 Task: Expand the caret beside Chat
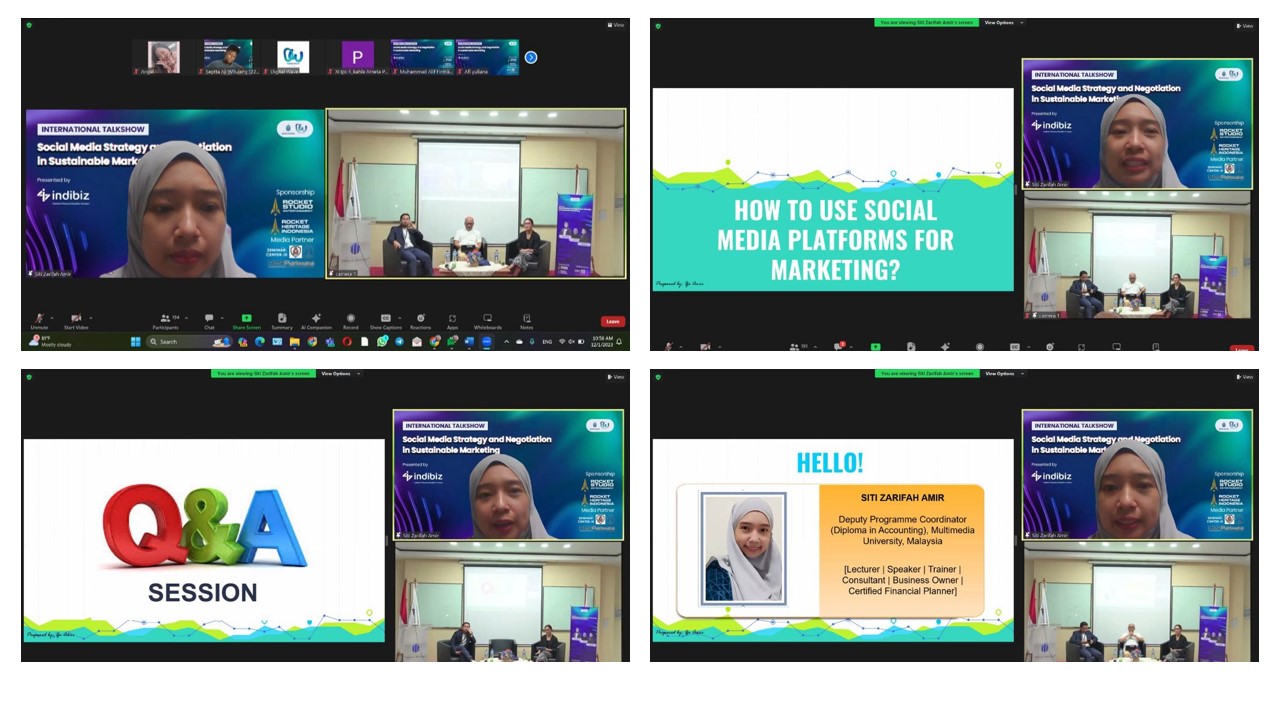pos(222,316)
